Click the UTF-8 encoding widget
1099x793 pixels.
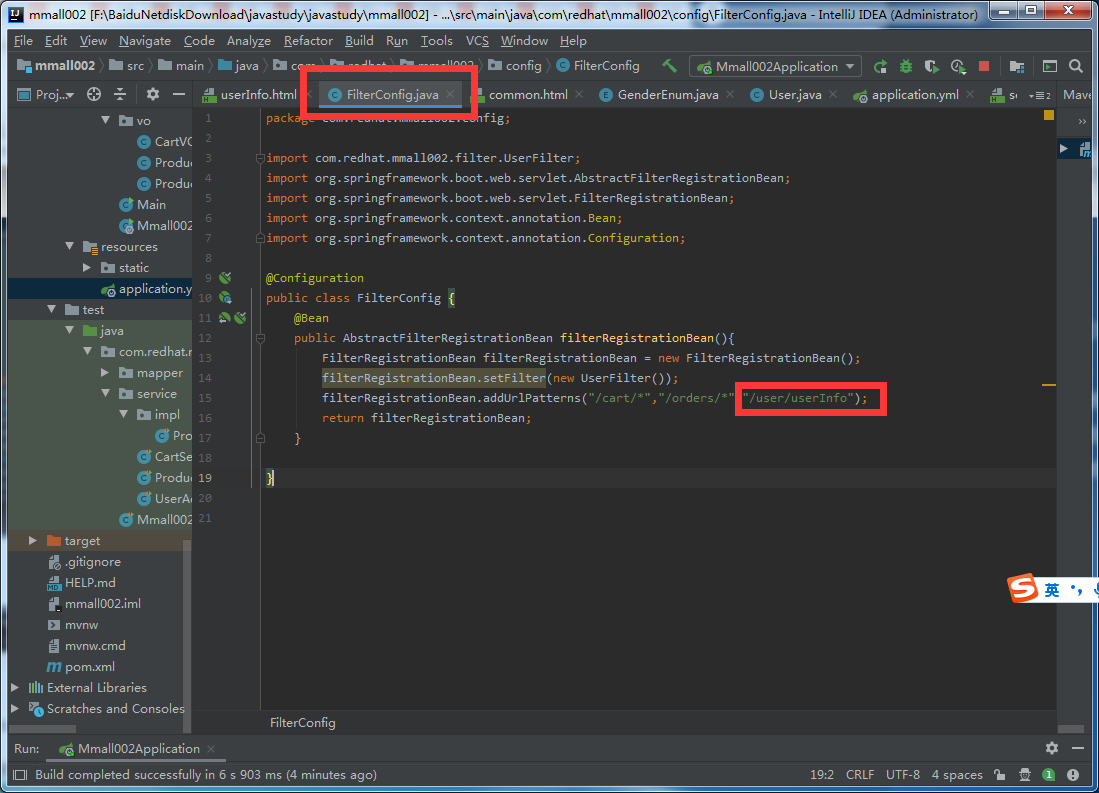[x=903, y=775]
